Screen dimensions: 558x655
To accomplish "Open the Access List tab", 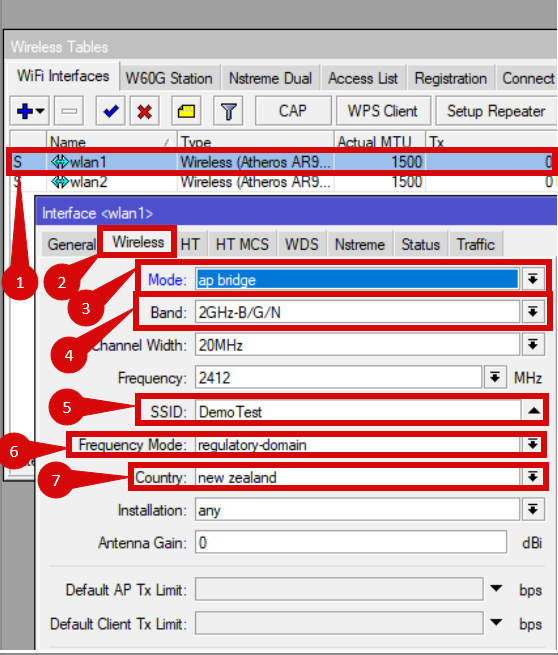I will pyautogui.click(x=363, y=79).
